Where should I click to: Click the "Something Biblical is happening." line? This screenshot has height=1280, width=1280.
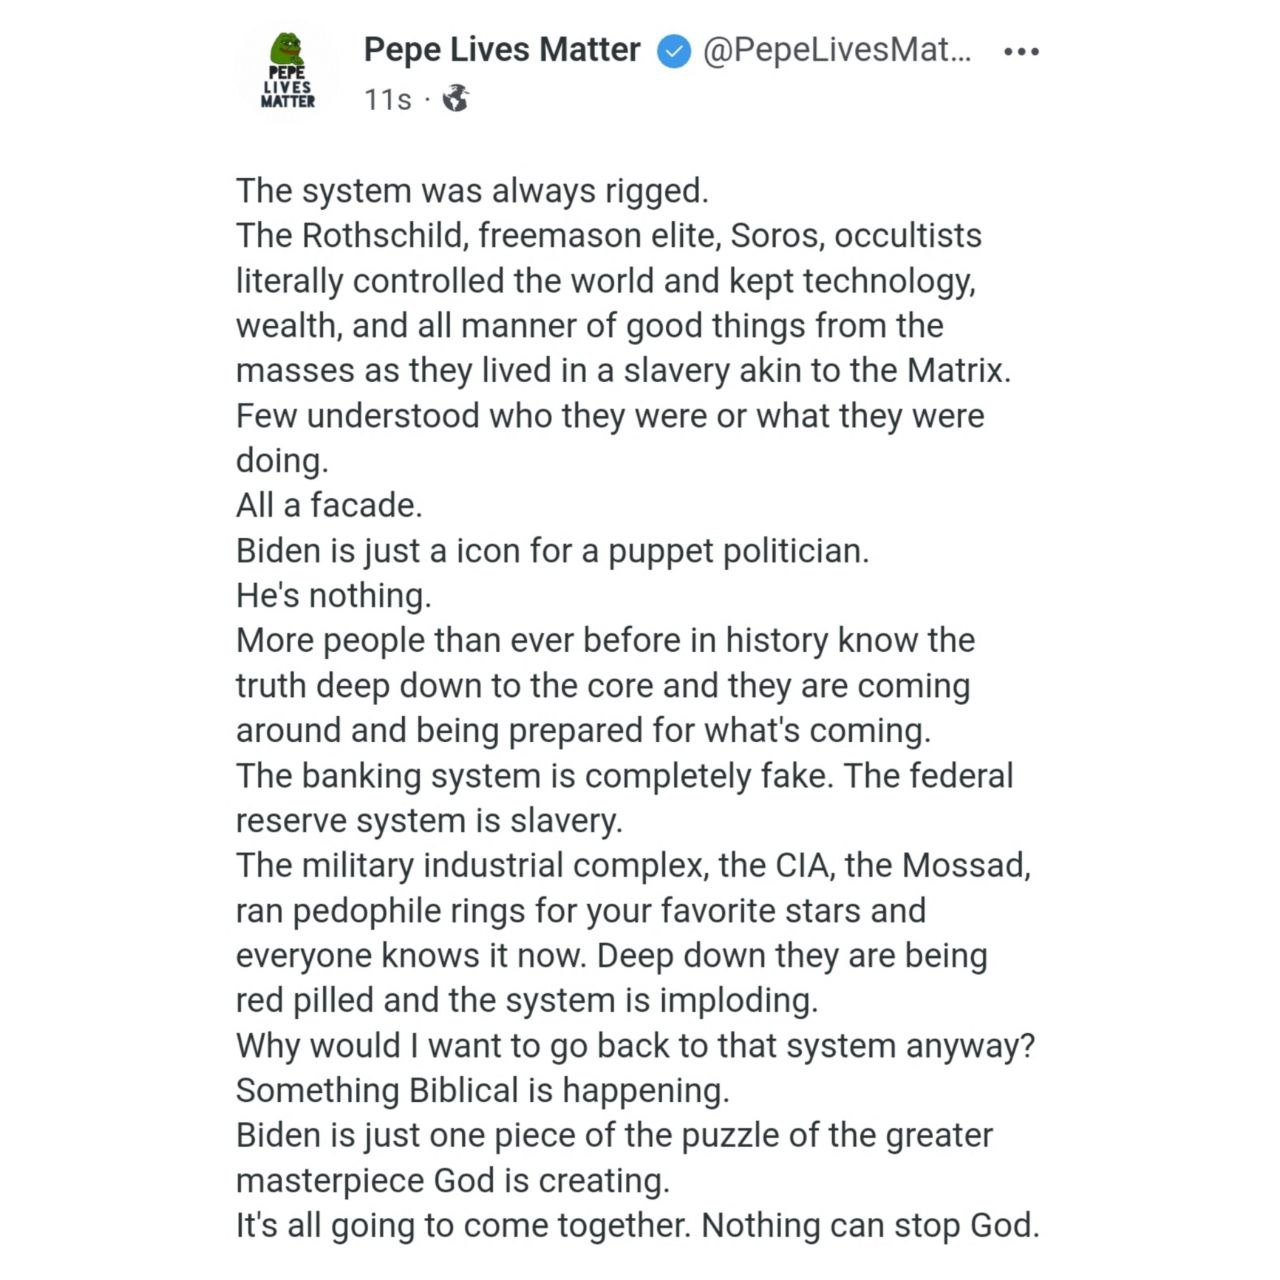pyautogui.click(x=483, y=1090)
